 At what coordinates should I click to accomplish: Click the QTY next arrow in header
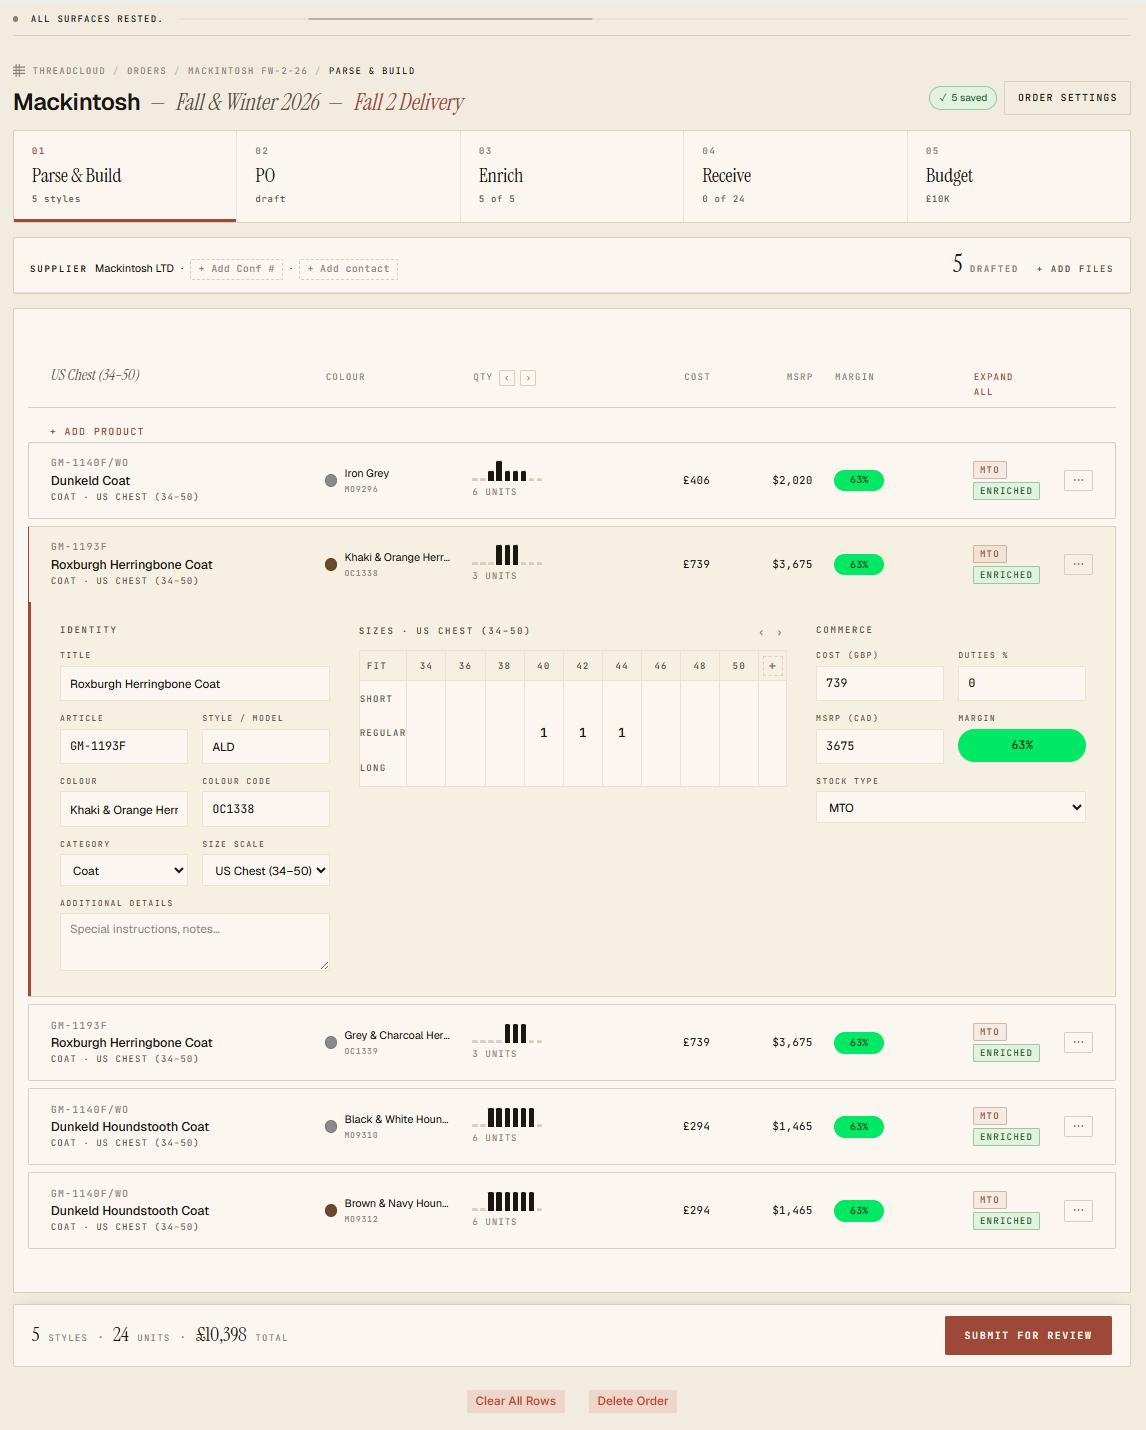click(x=528, y=378)
